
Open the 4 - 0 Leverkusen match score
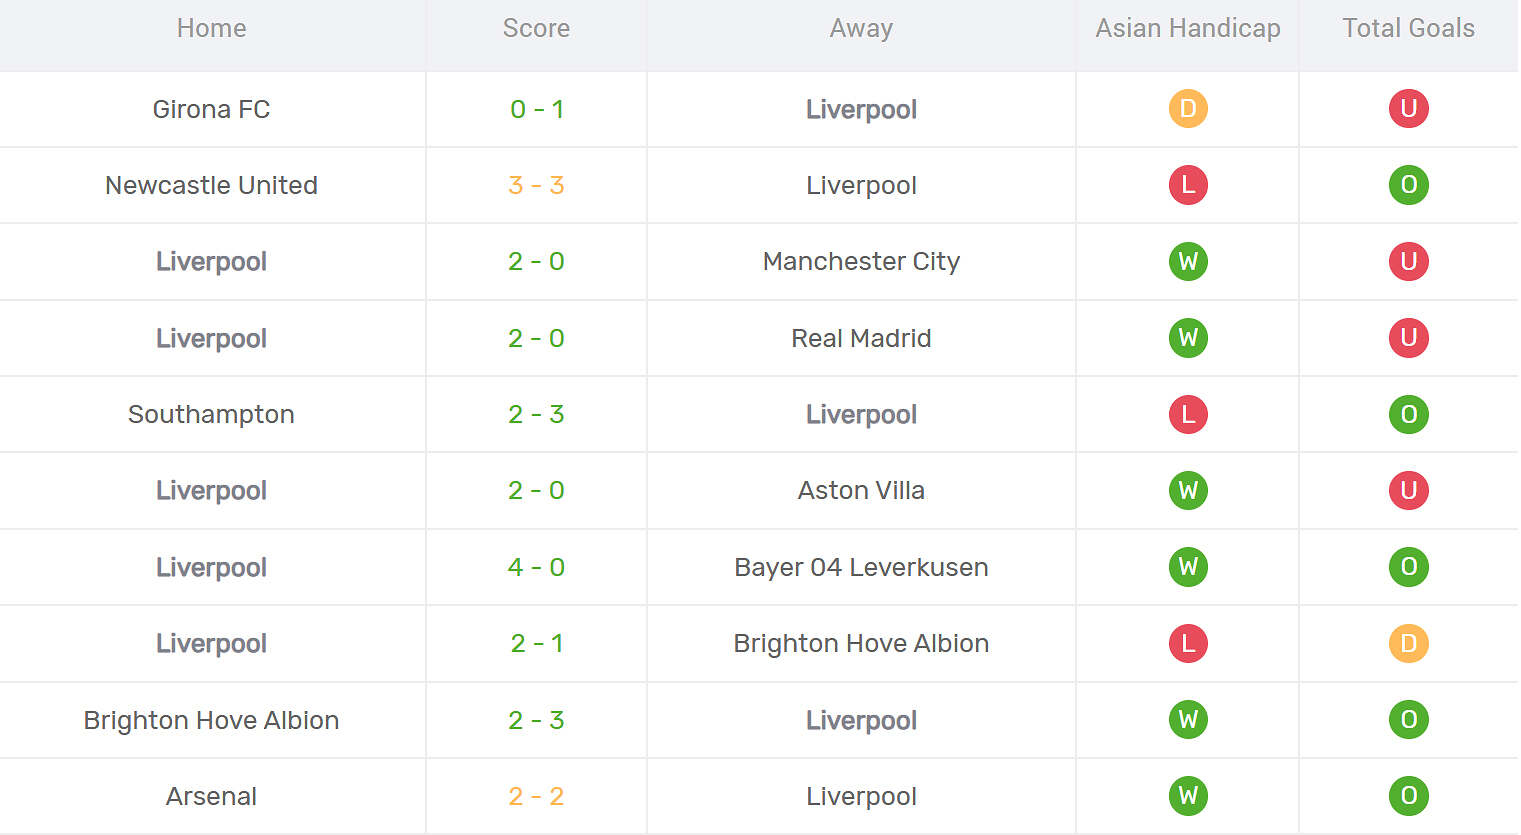tap(536, 567)
